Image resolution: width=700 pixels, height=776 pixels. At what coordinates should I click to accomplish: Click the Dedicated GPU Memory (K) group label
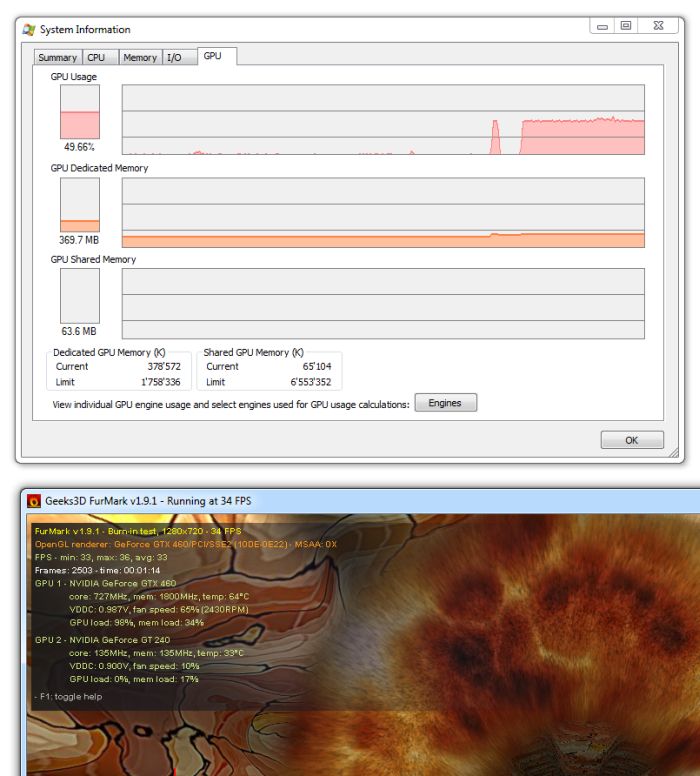109,352
